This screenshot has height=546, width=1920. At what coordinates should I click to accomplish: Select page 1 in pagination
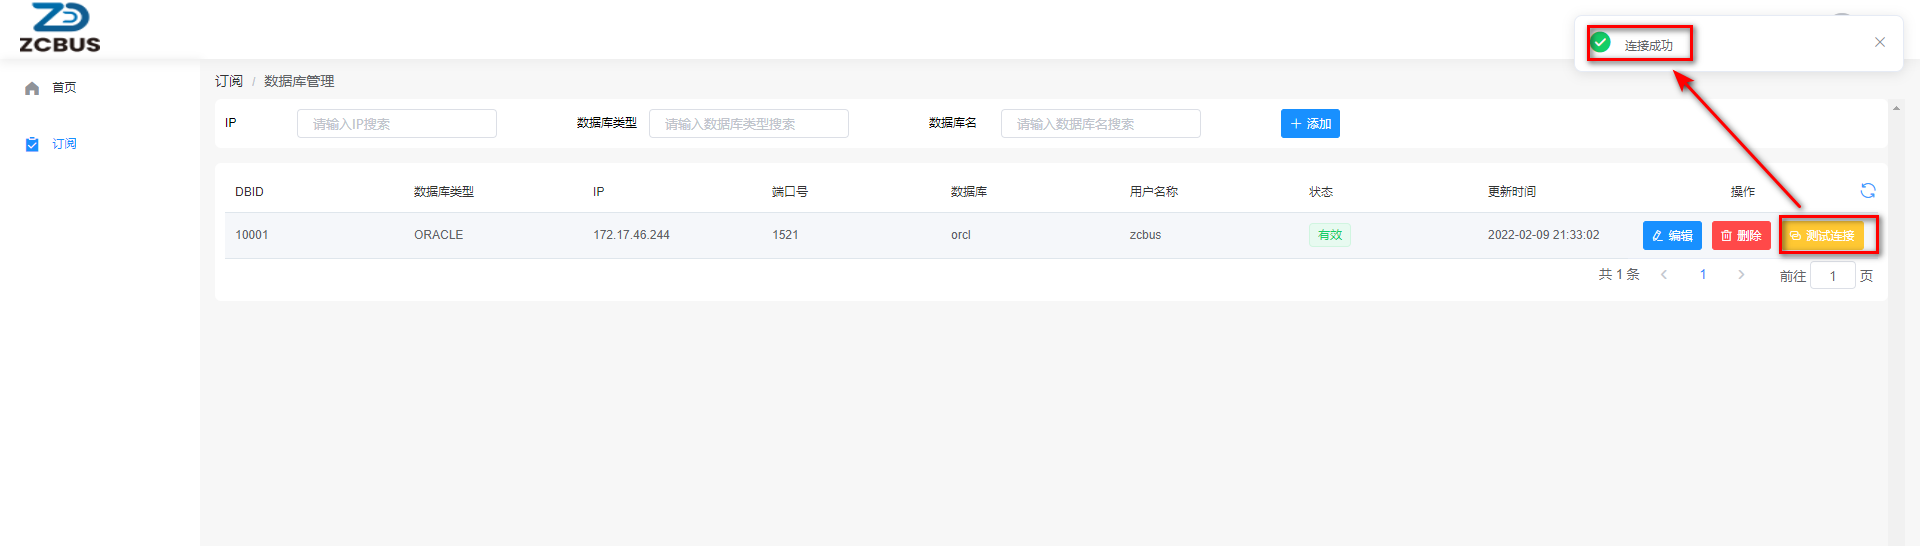pyautogui.click(x=1703, y=275)
